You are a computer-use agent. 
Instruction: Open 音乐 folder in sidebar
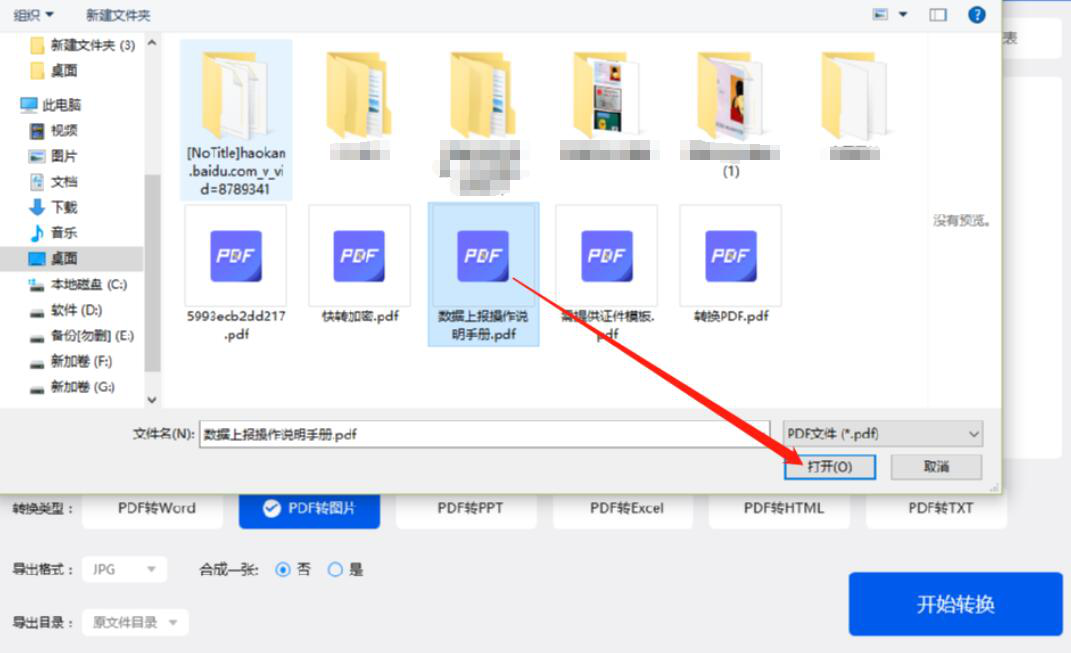(54, 232)
